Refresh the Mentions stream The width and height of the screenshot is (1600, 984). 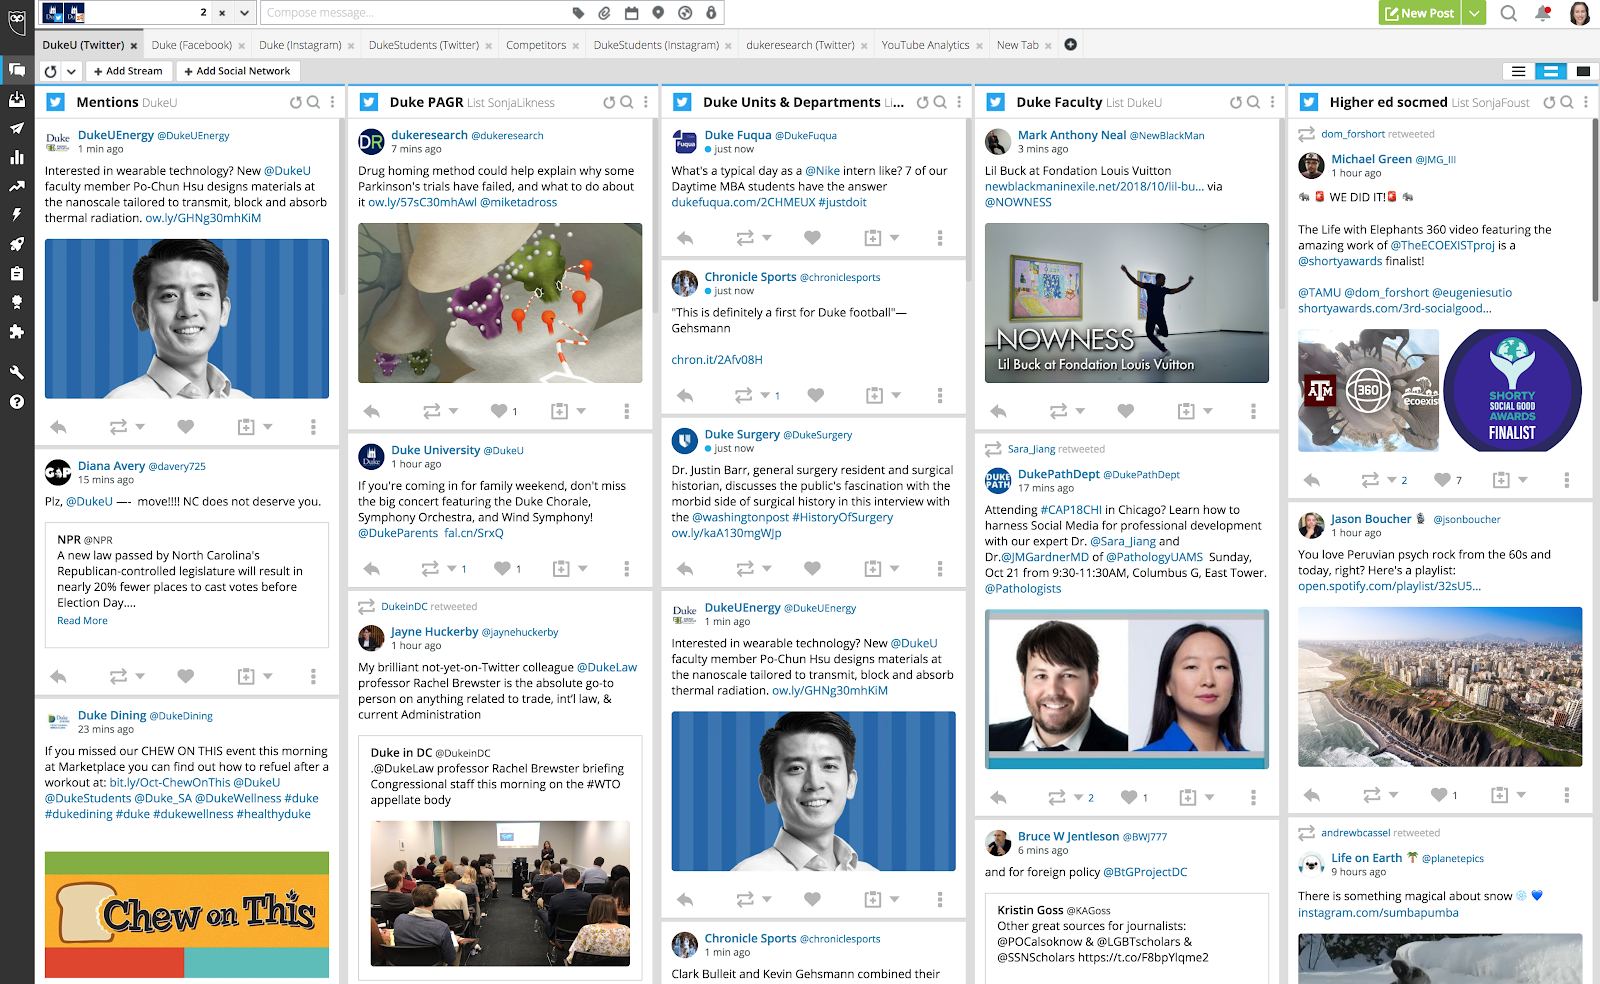click(295, 102)
